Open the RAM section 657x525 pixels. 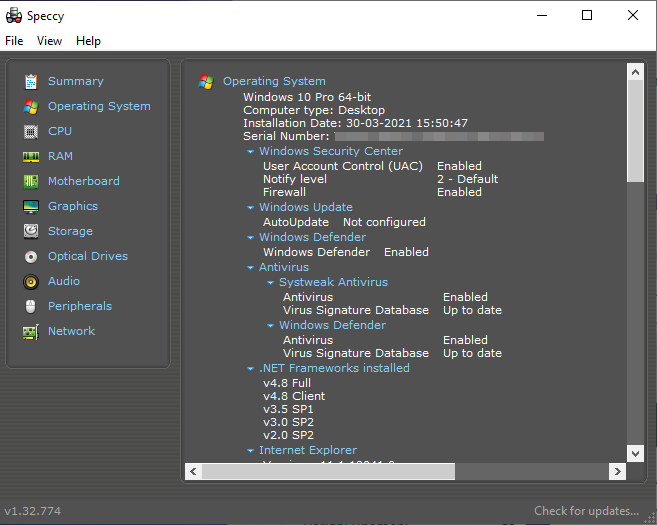60,156
